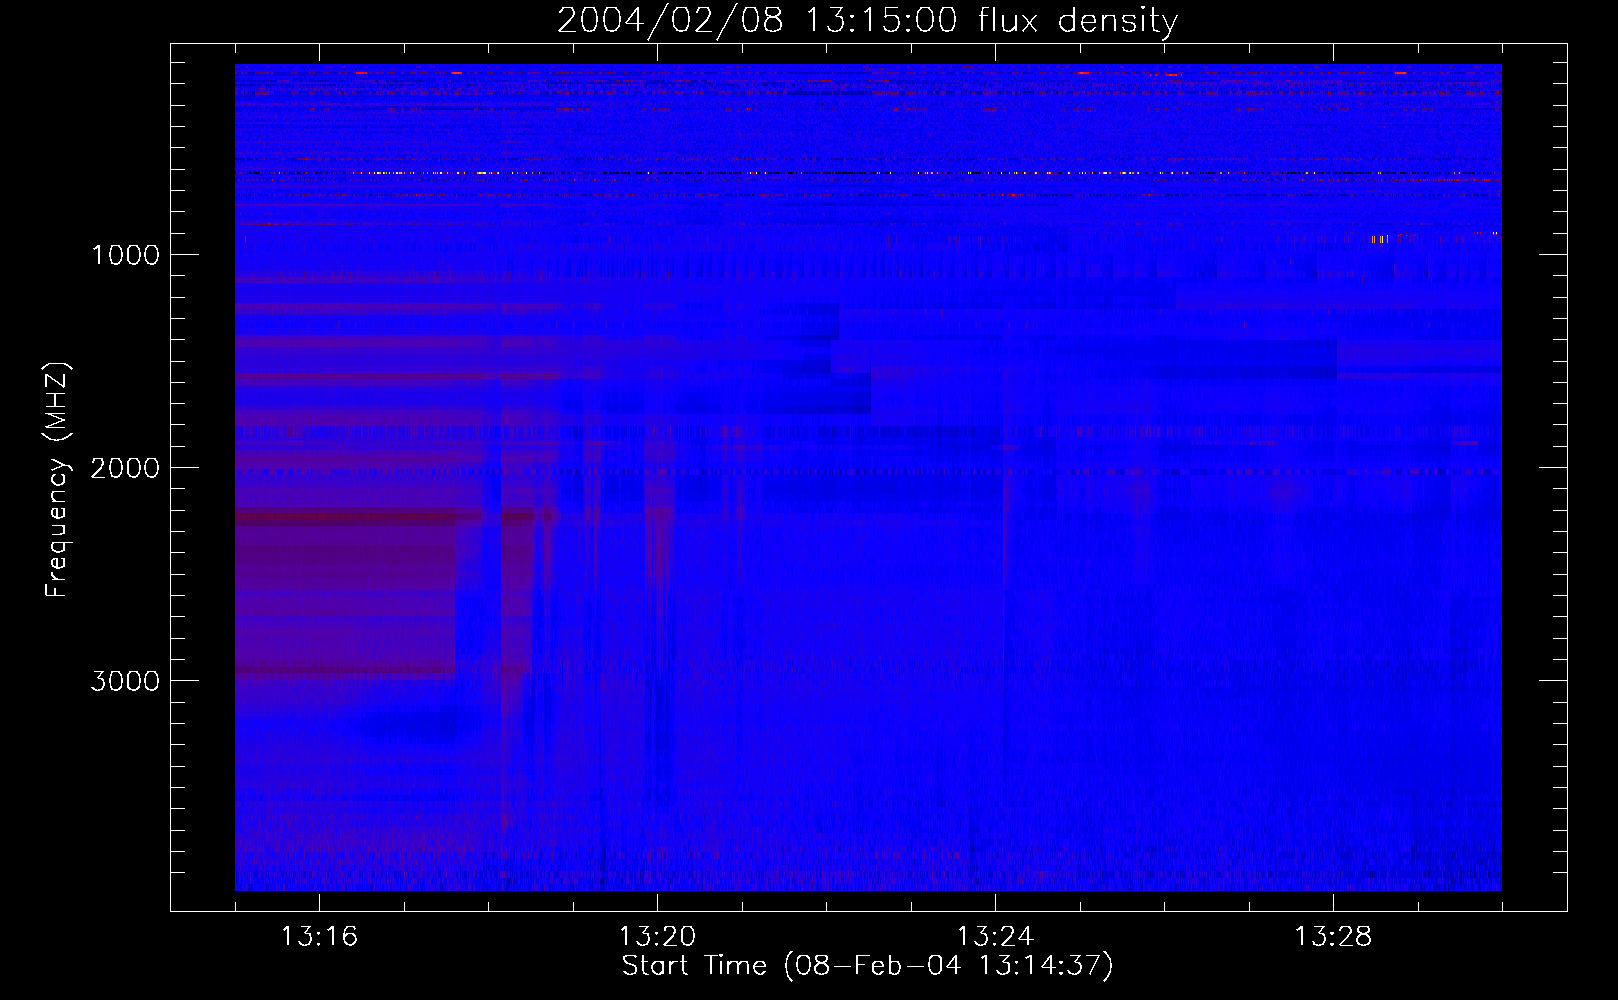Click the 13:28 time tick label
The width and height of the screenshot is (1618, 1000).
[x=1333, y=937]
